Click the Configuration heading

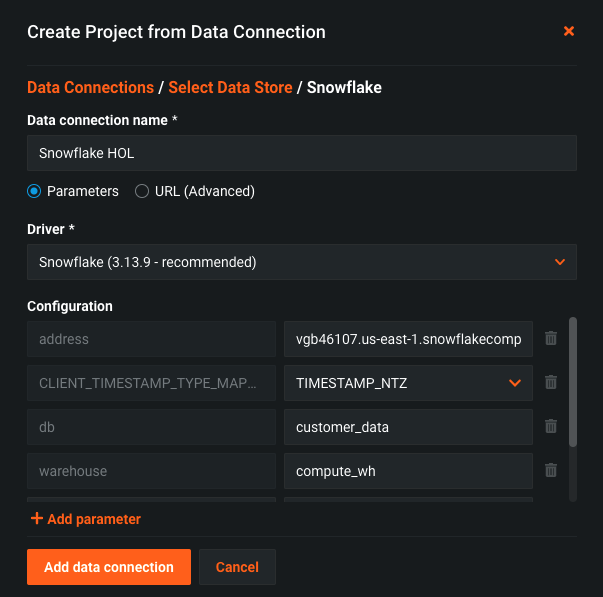pyautogui.click(x=70, y=306)
